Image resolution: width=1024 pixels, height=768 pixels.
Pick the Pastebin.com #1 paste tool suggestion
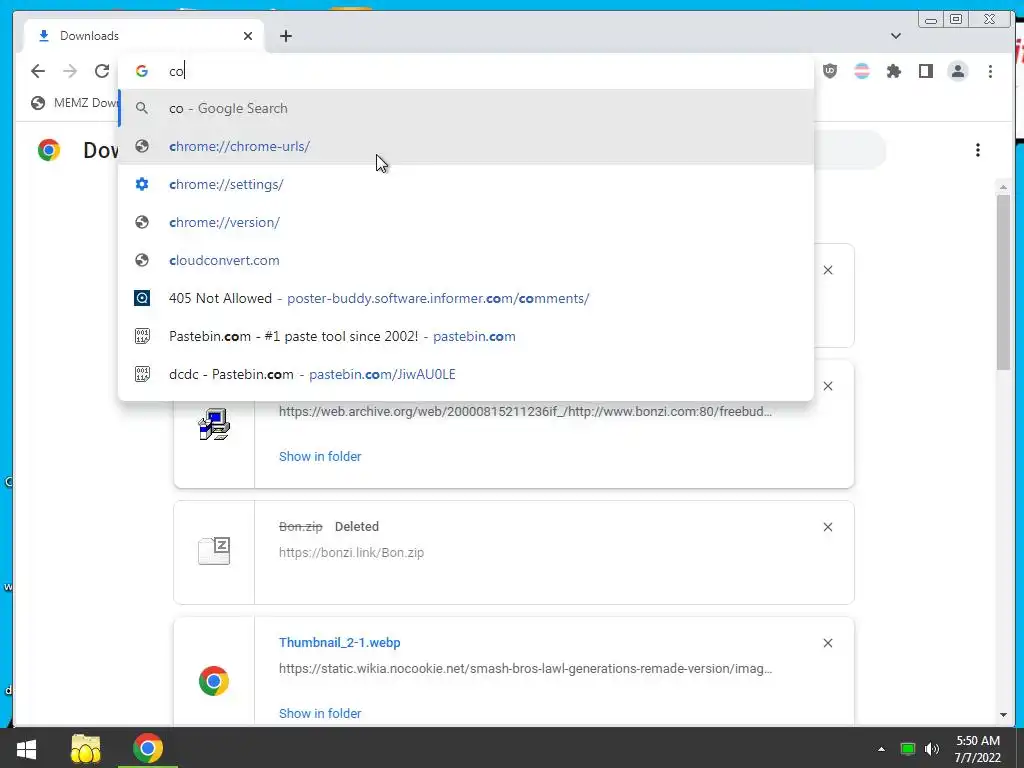(466, 336)
